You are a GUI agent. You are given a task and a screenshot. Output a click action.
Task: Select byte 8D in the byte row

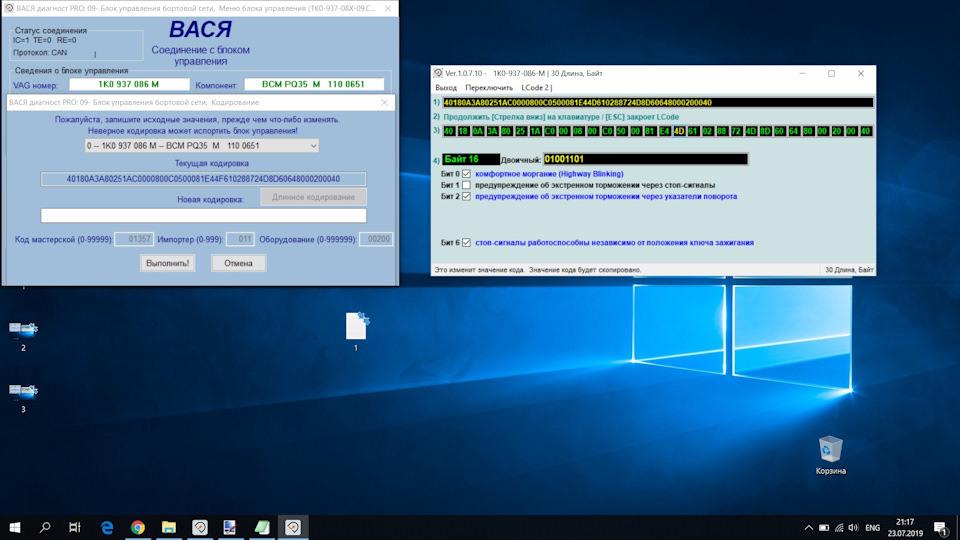click(765, 131)
